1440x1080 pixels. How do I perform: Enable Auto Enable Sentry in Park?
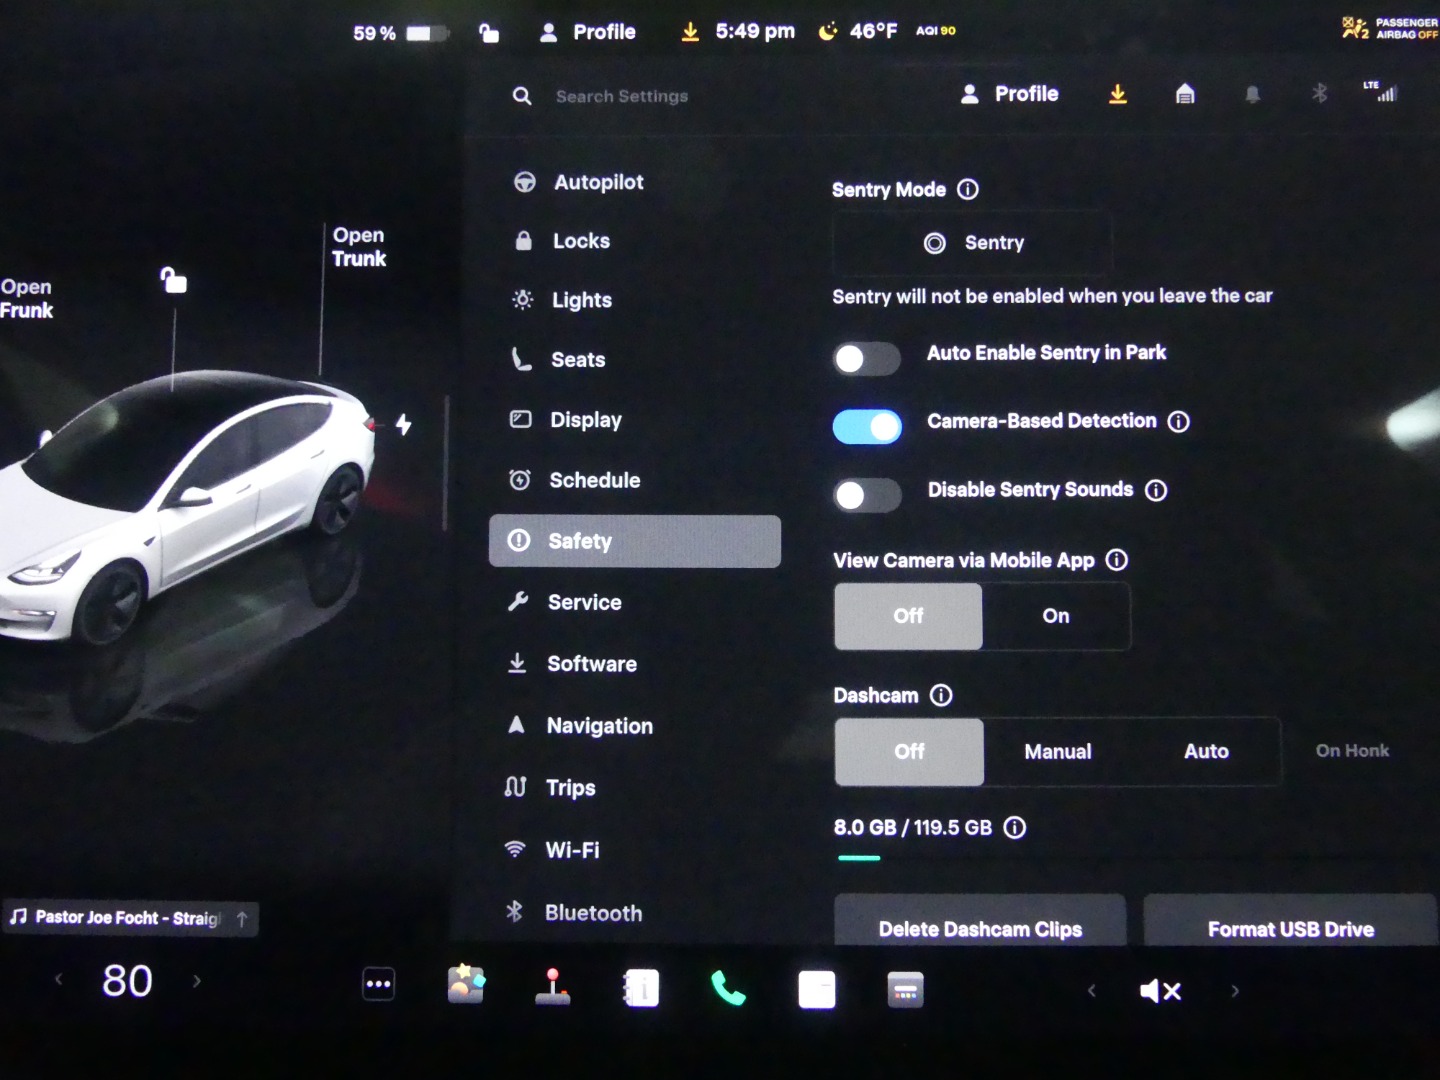(x=867, y=359)
